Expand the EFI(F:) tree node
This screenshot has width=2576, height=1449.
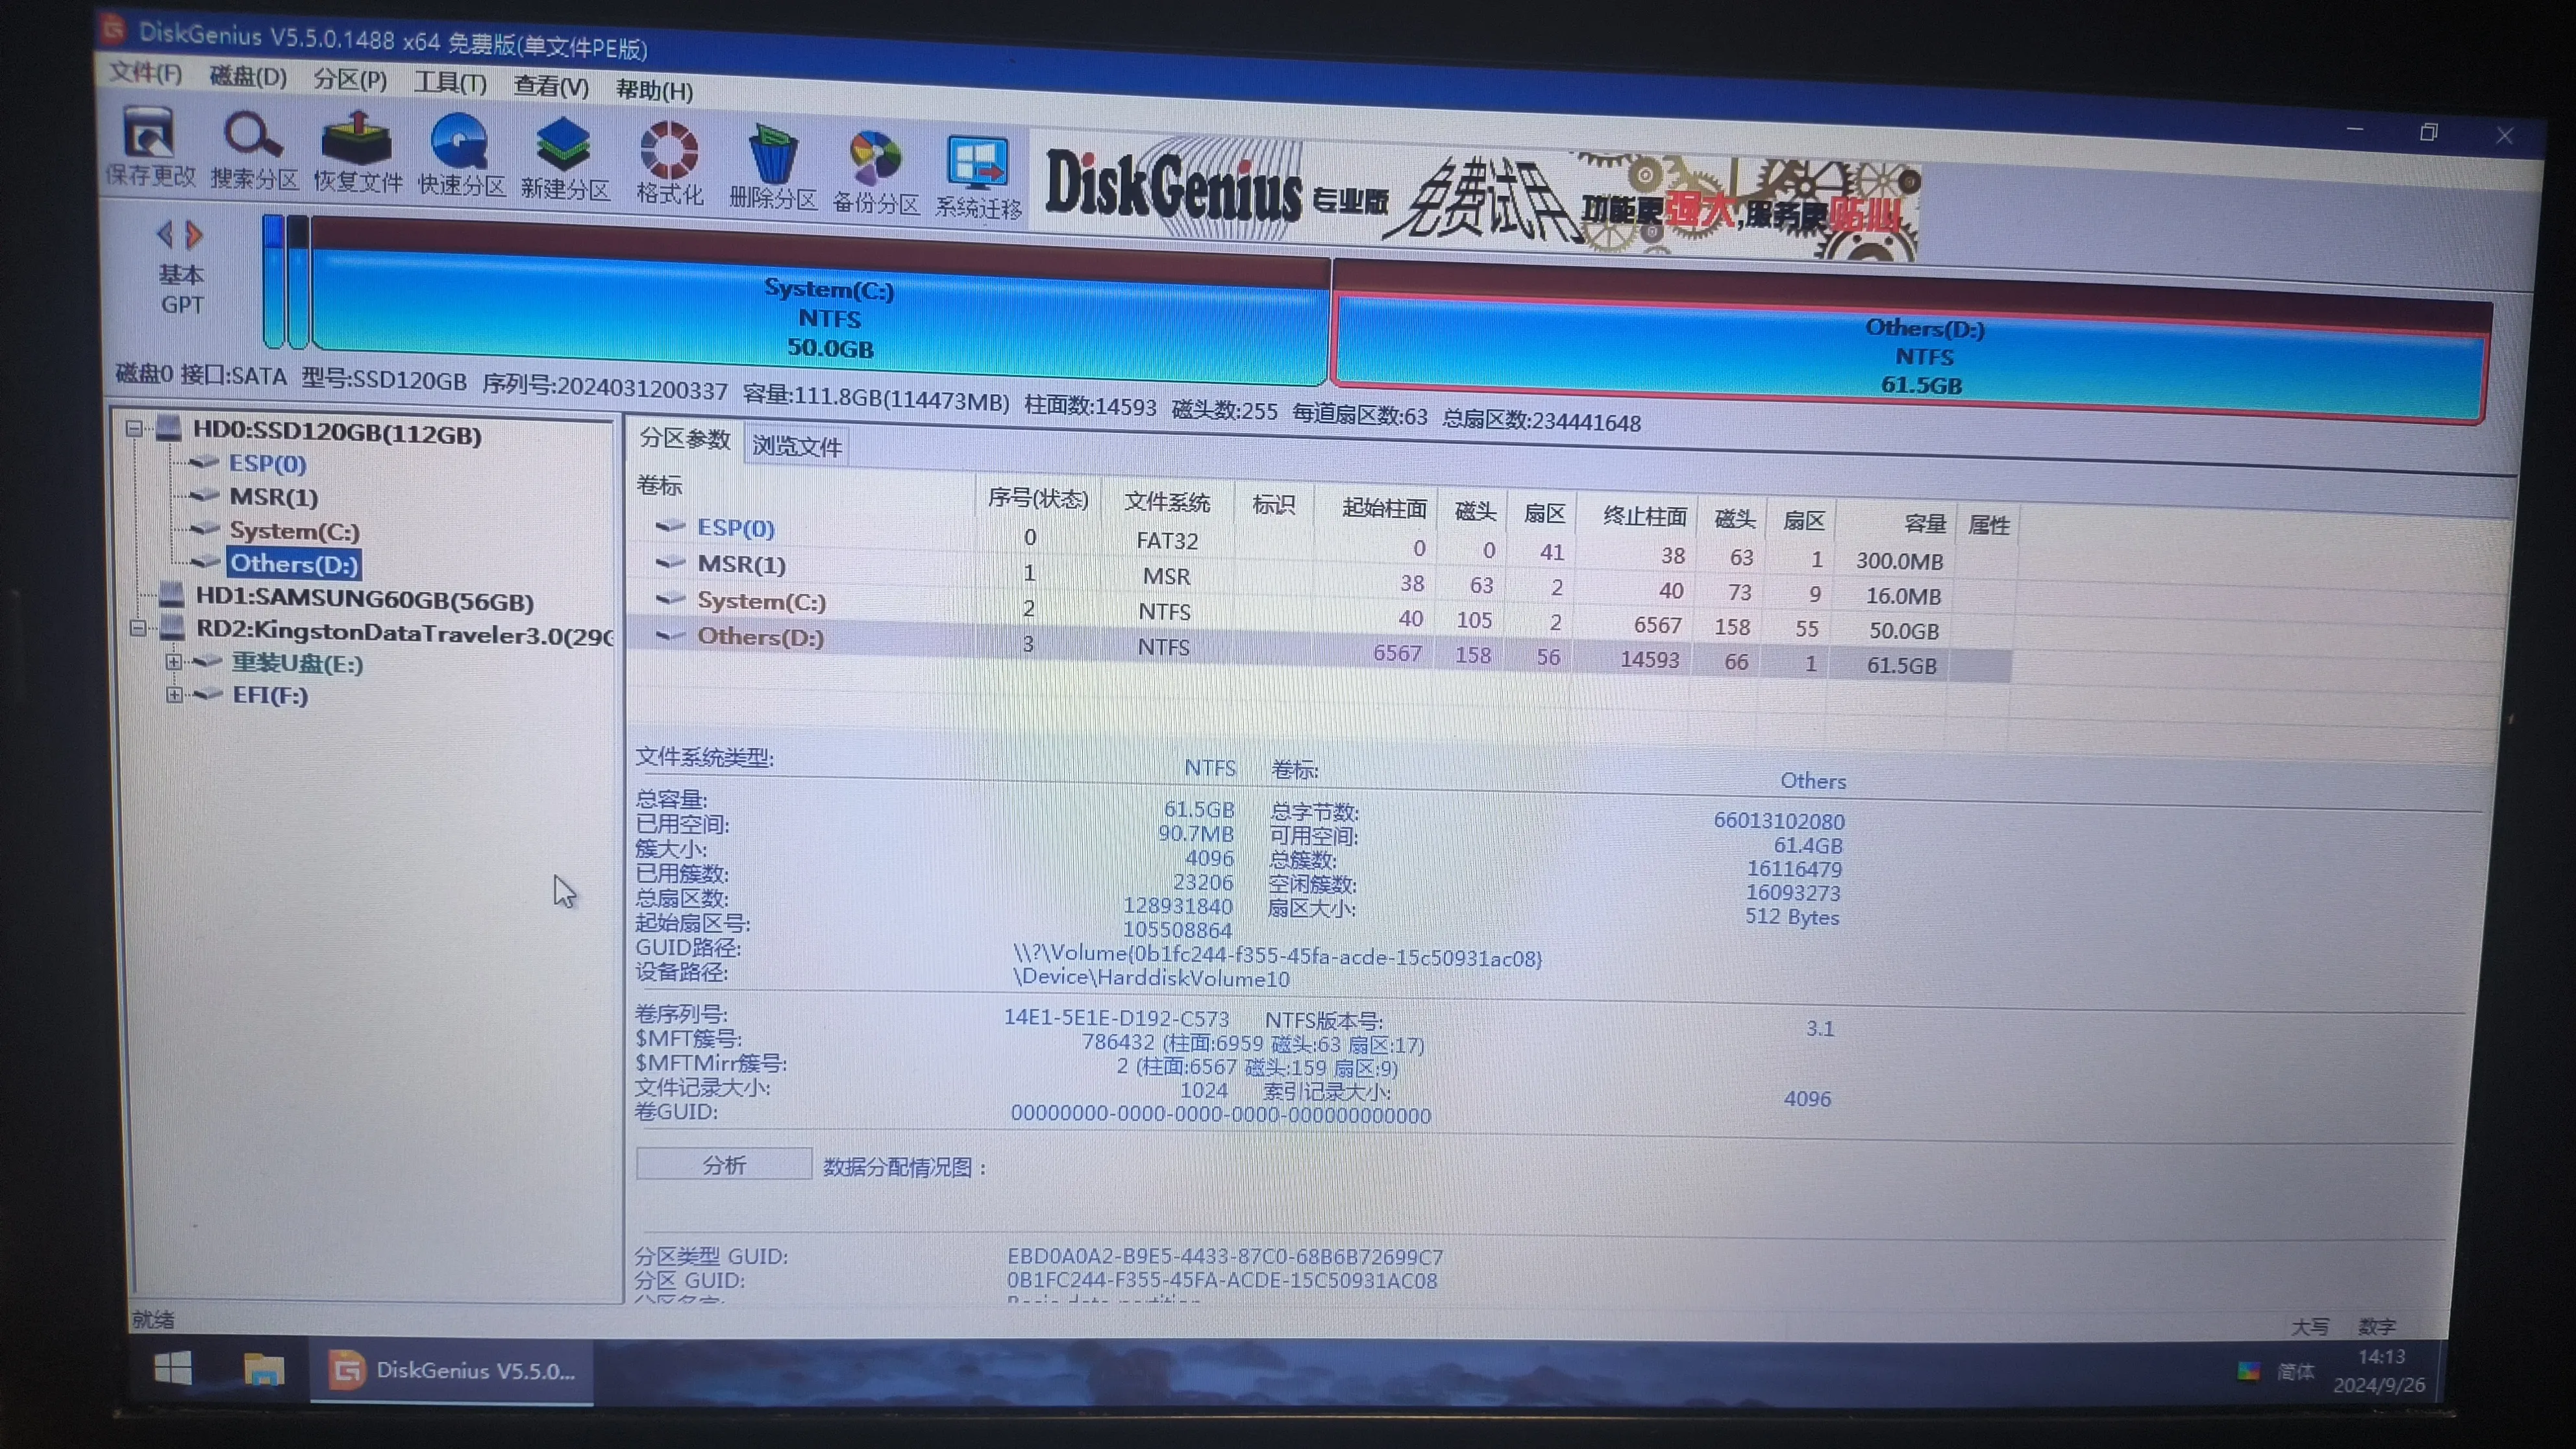coord(174,694)
